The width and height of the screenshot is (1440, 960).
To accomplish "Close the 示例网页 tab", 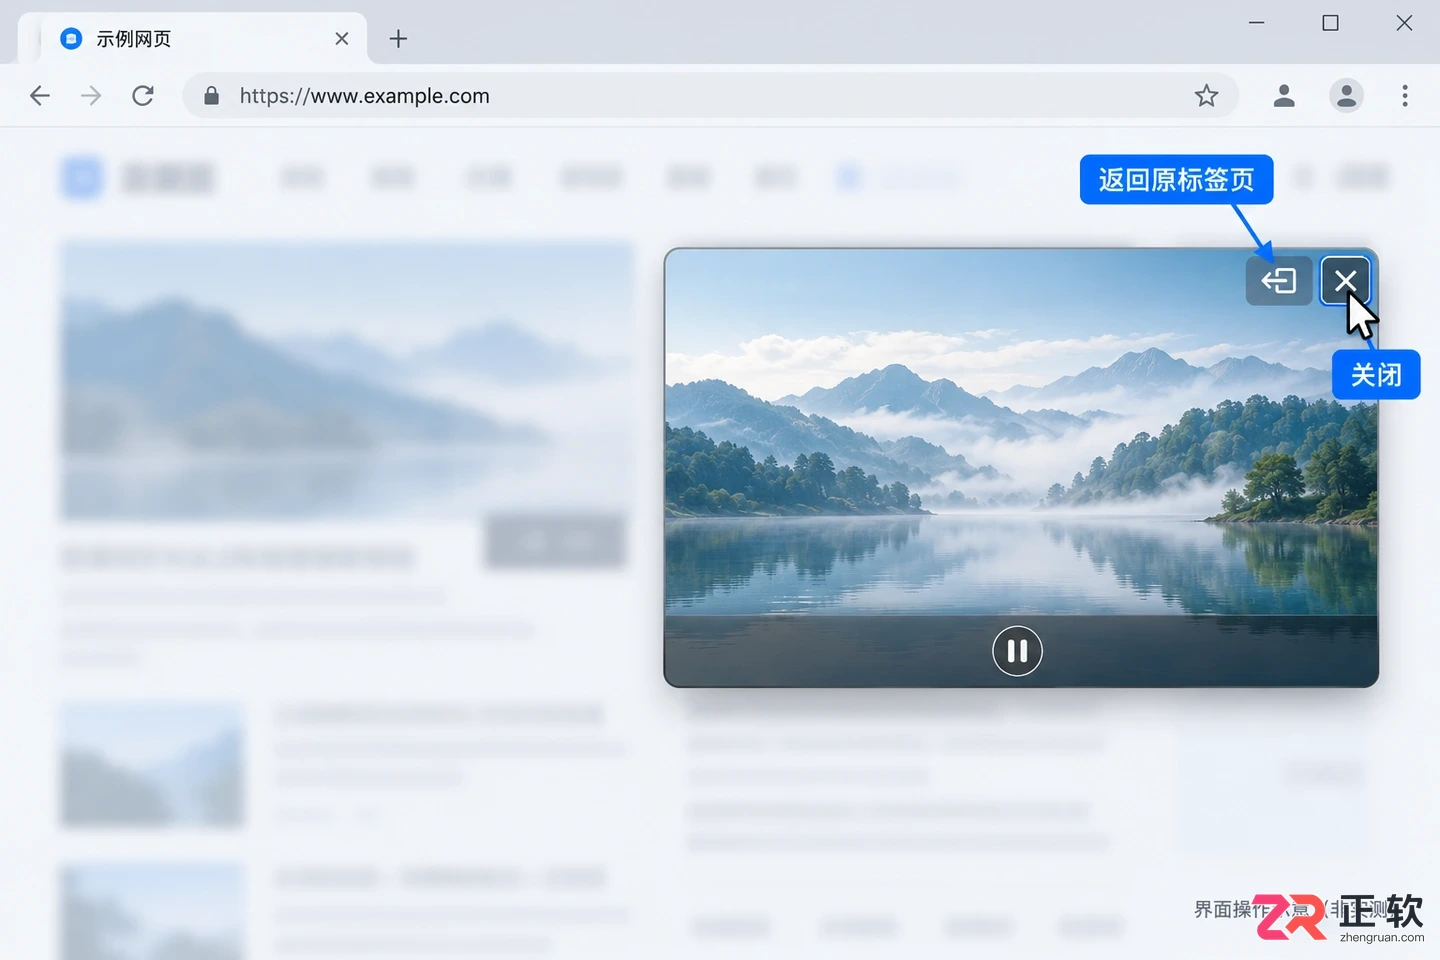I will pos(342,39).
